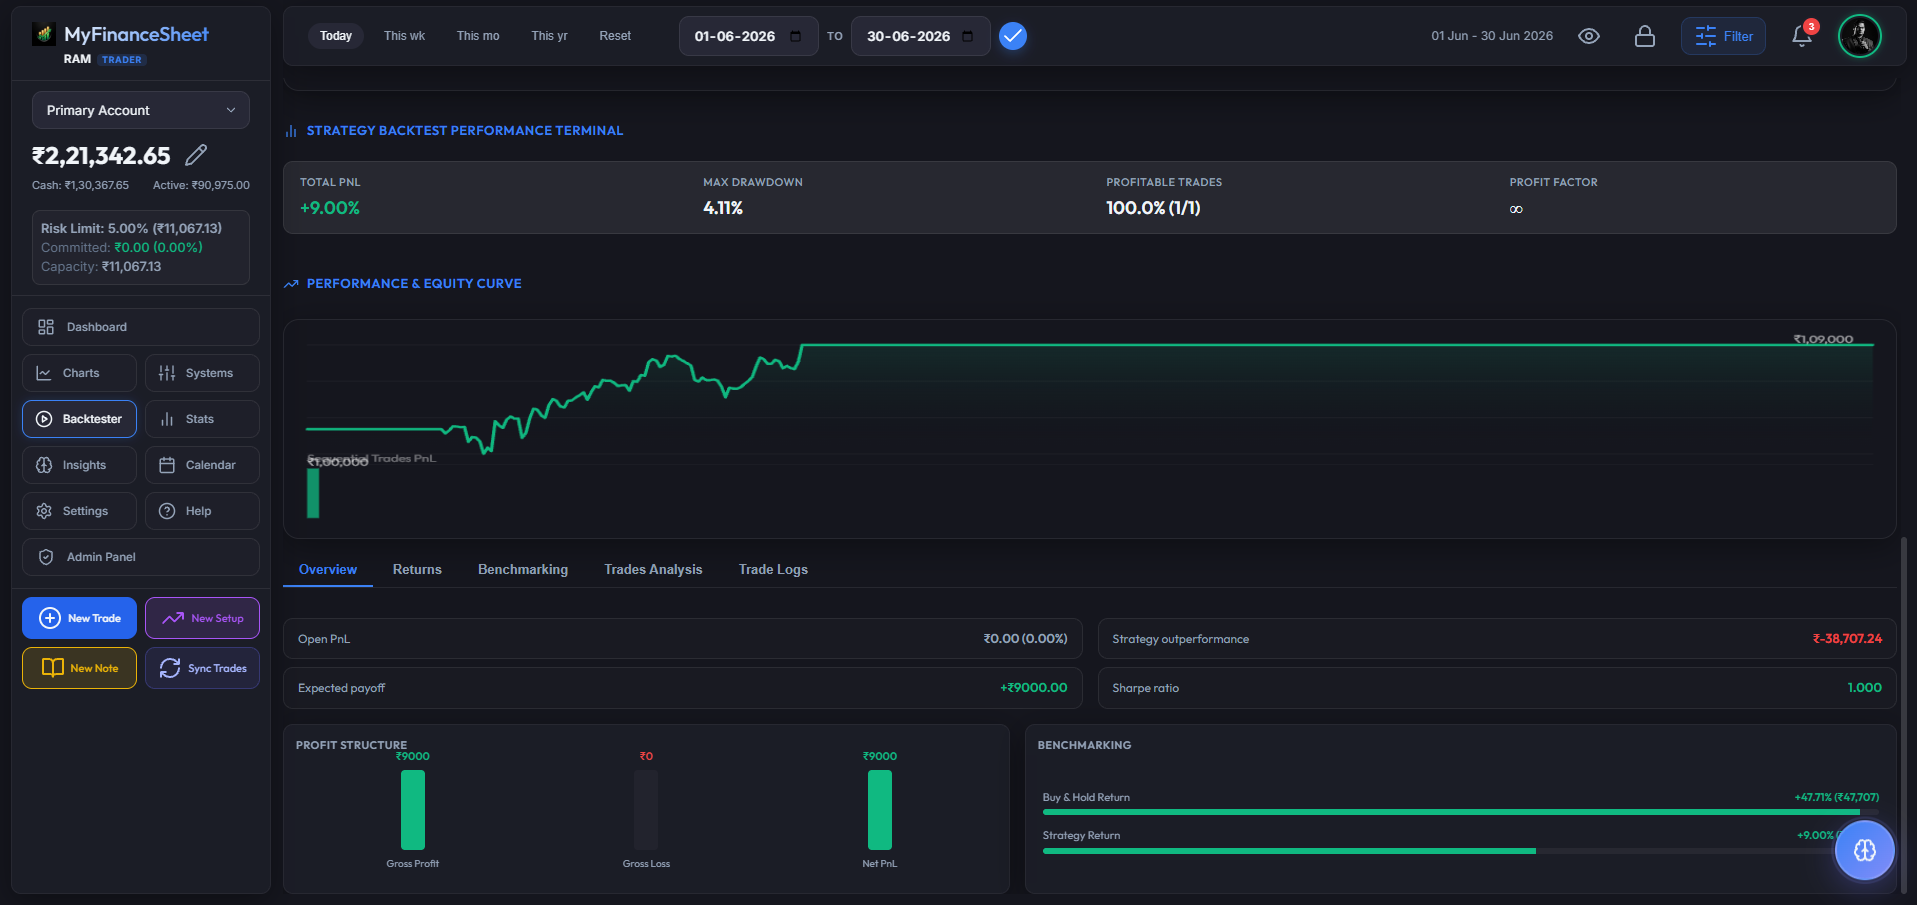Open the end date calendar picker
This screenshot has width=1917, height=905.
pos(968,36)
